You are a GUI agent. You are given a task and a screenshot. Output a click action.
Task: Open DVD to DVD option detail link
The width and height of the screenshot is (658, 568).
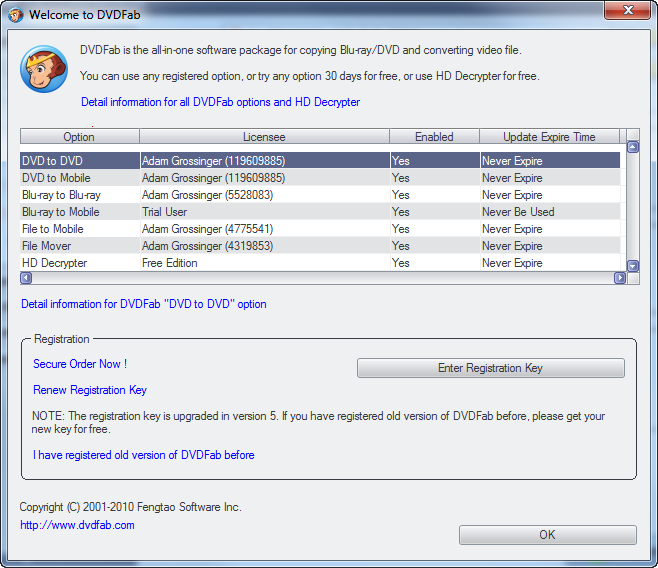(143, 304)
